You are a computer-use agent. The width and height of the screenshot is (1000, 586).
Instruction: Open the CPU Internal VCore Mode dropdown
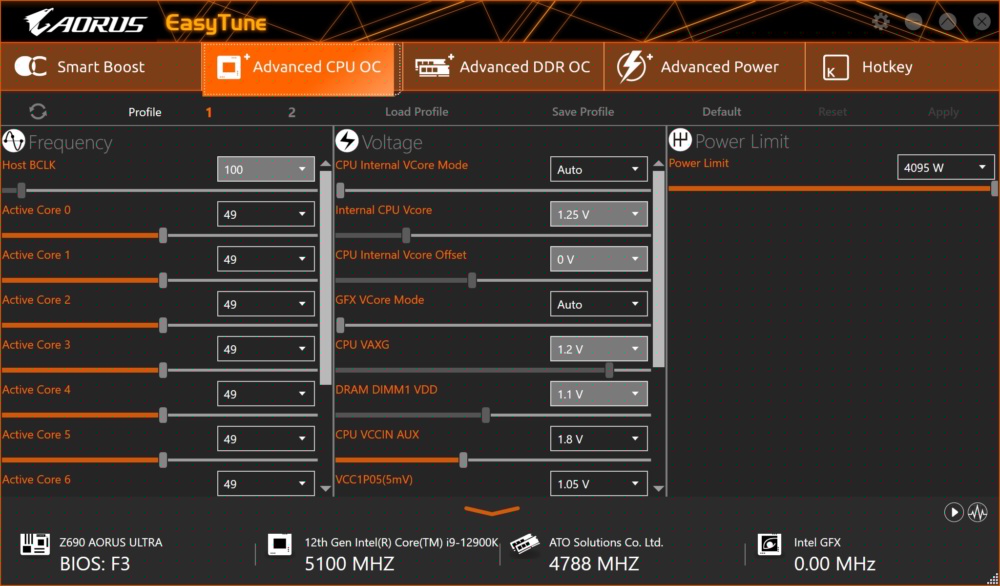tap(598, 169)
